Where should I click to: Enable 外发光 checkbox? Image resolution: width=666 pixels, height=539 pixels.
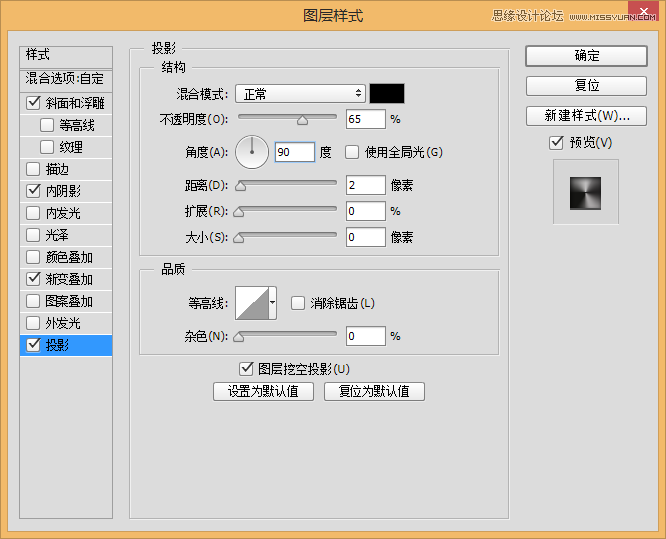pos(33,323)
